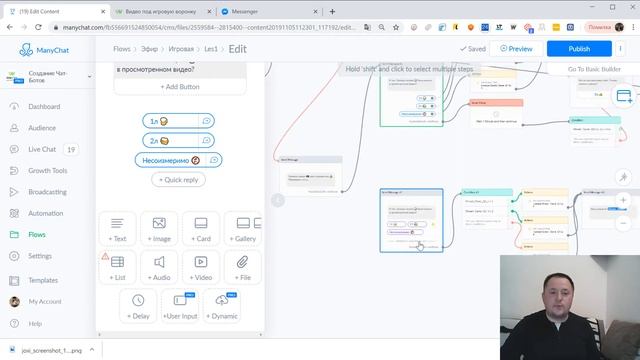Expand the account selector dropdown arrow
This screenshot has width=640, height=360.
(x=89, y=76)
